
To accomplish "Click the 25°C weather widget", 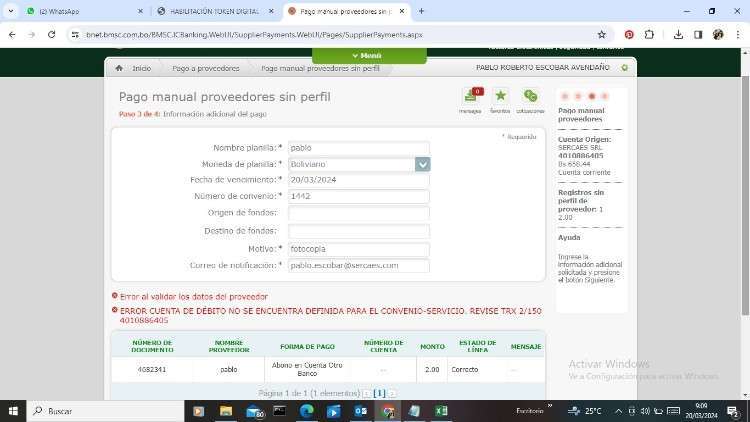I will pos(585,411).
